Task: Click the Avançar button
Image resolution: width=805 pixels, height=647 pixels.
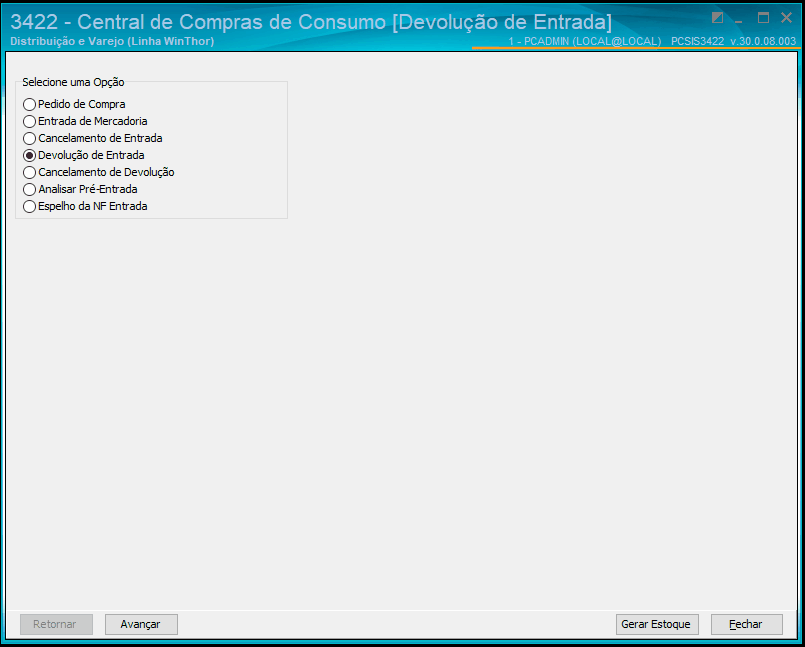Action: tap(141, 624)
